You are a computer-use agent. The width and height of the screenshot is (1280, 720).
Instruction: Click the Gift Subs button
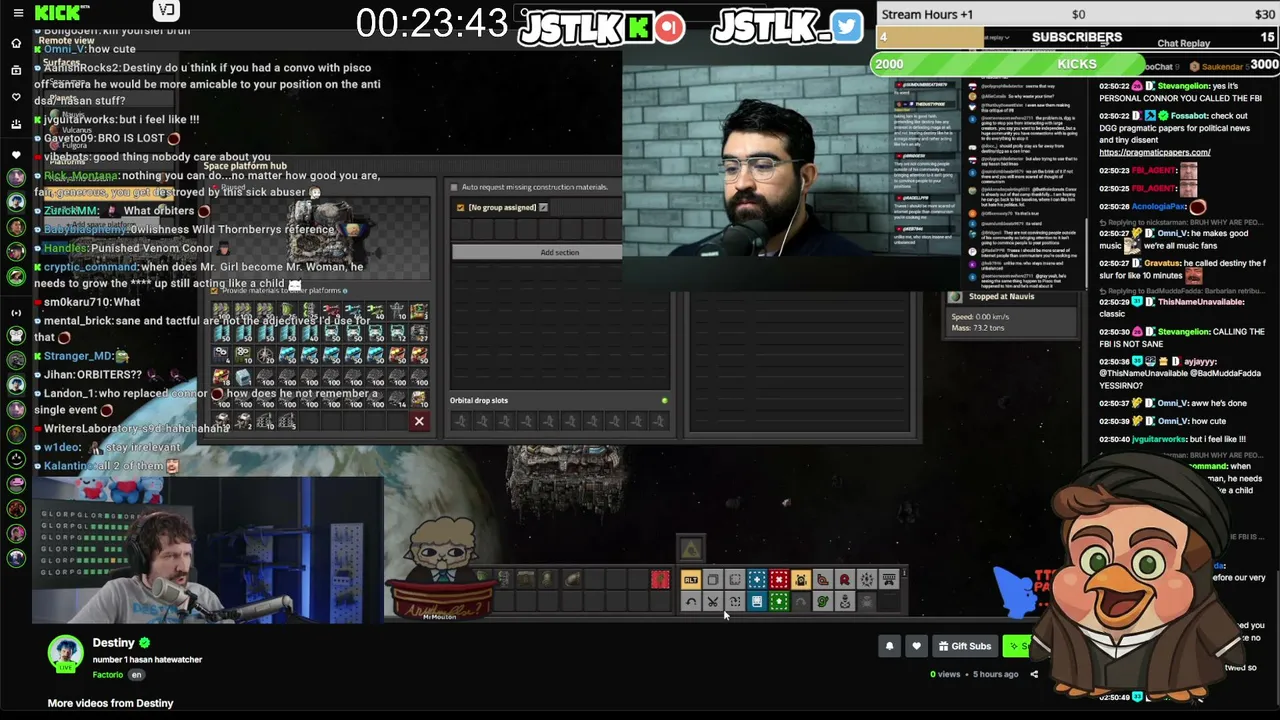[x=964, y=646]
